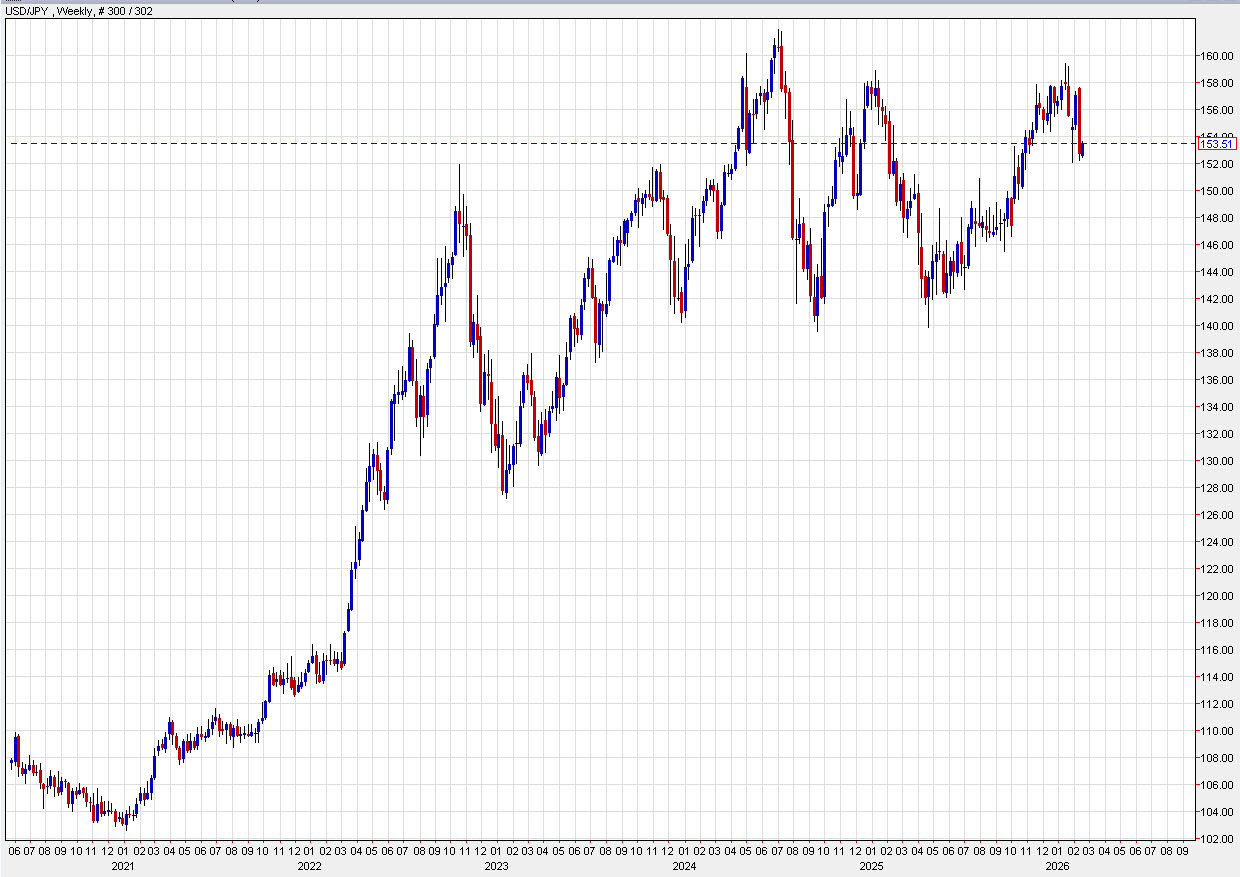Click the lowest candlestick near 102.00

124,822
